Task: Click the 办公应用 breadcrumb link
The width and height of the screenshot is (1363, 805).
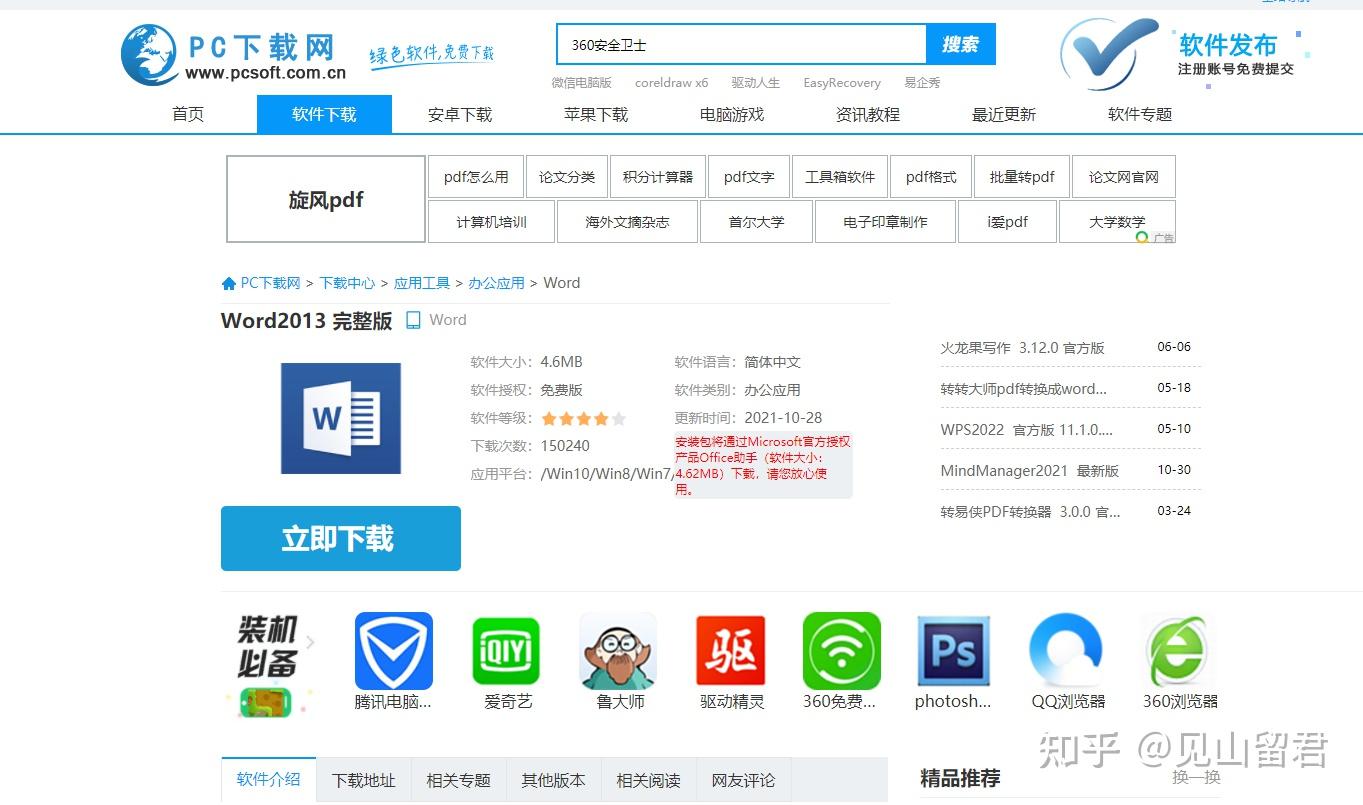Action: tap(497, 283)
